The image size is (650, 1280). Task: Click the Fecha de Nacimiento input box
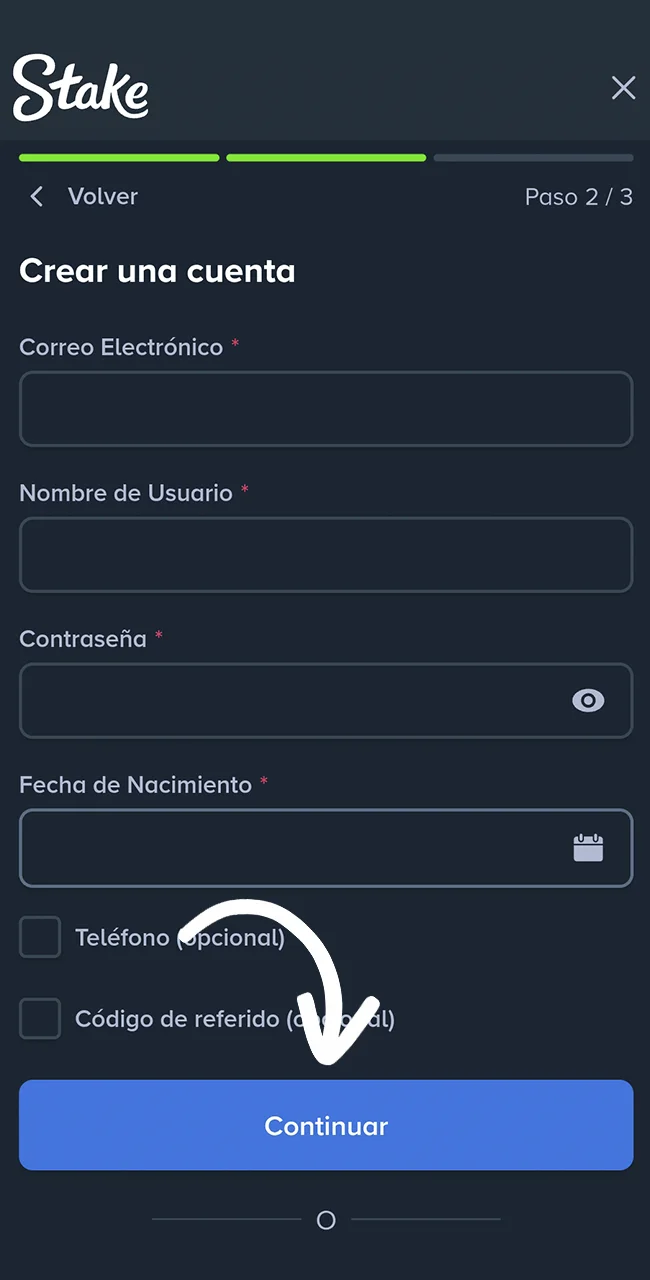tap(300, 847)
